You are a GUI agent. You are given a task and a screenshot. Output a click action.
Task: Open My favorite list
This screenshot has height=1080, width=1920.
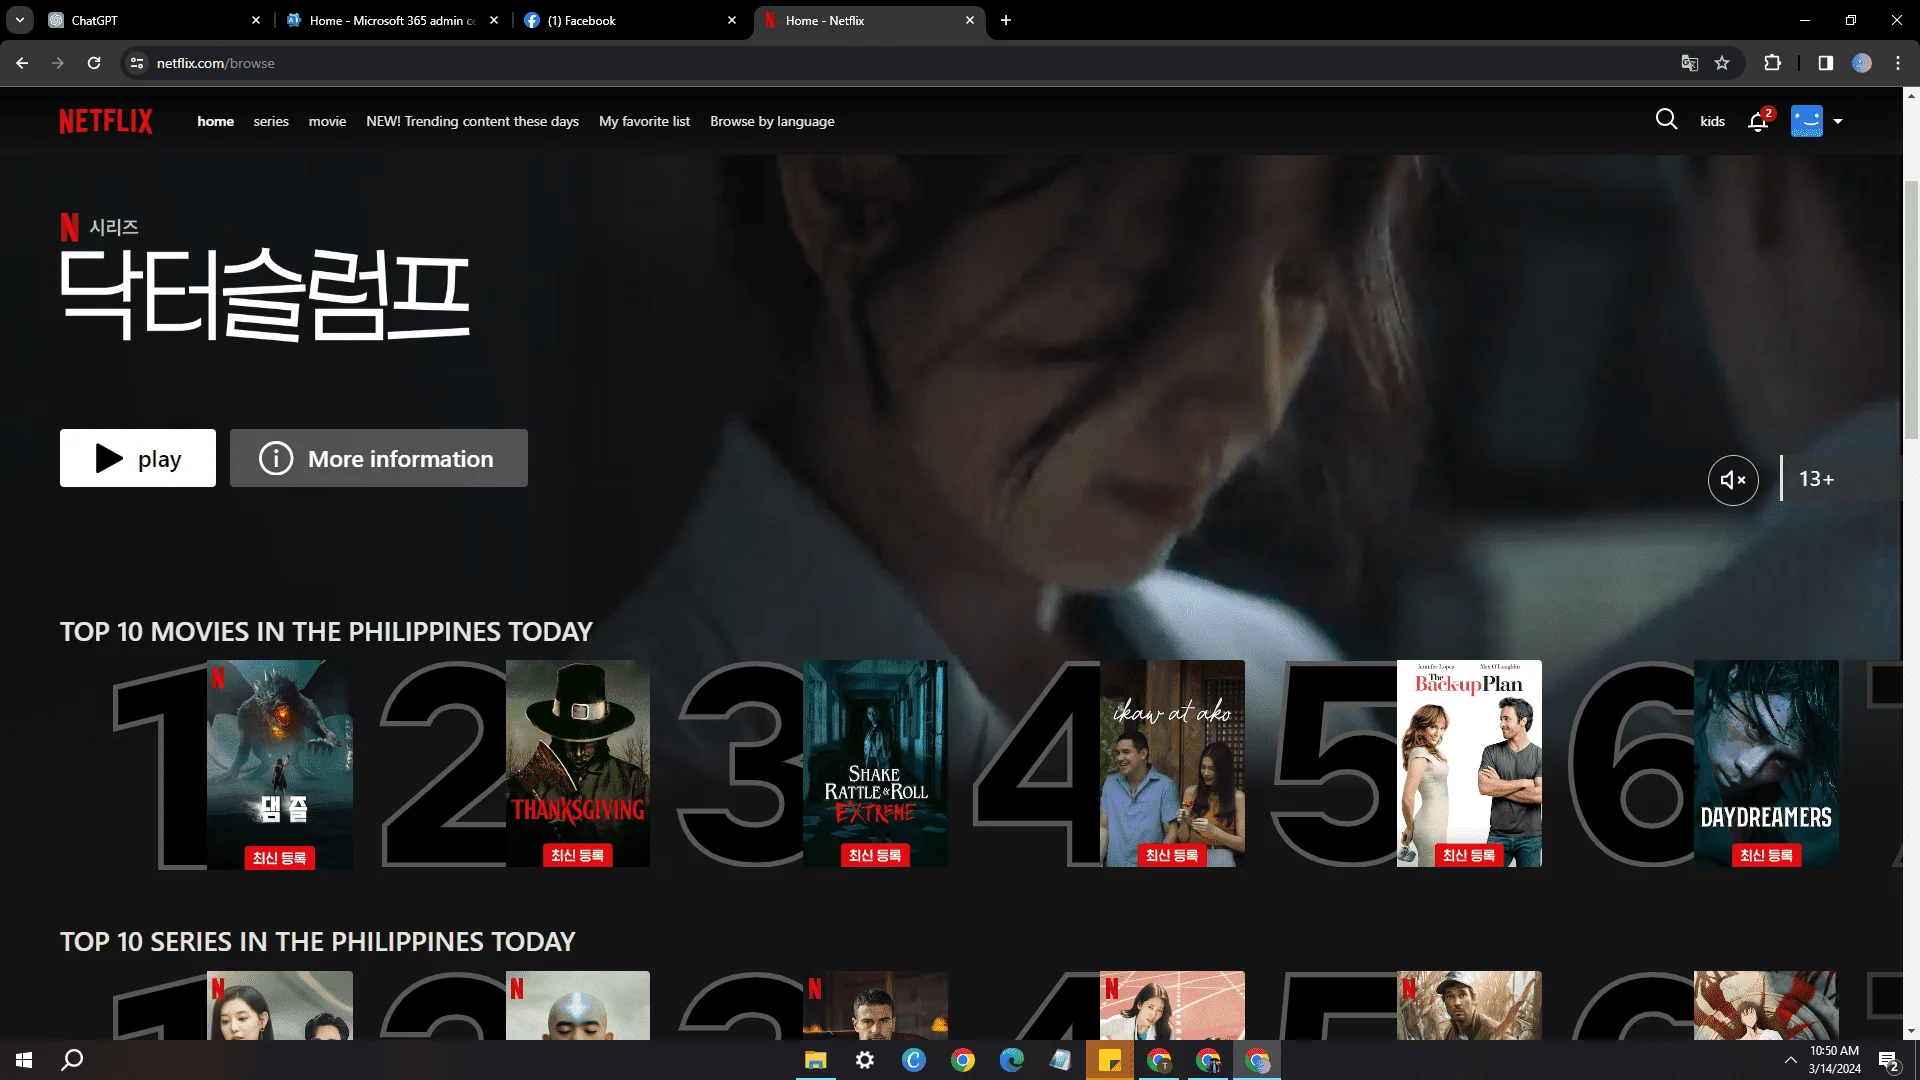coord(644,121)
